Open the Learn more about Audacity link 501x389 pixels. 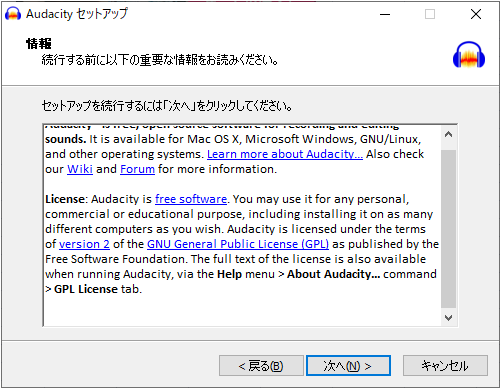click(x=285, y=154)
